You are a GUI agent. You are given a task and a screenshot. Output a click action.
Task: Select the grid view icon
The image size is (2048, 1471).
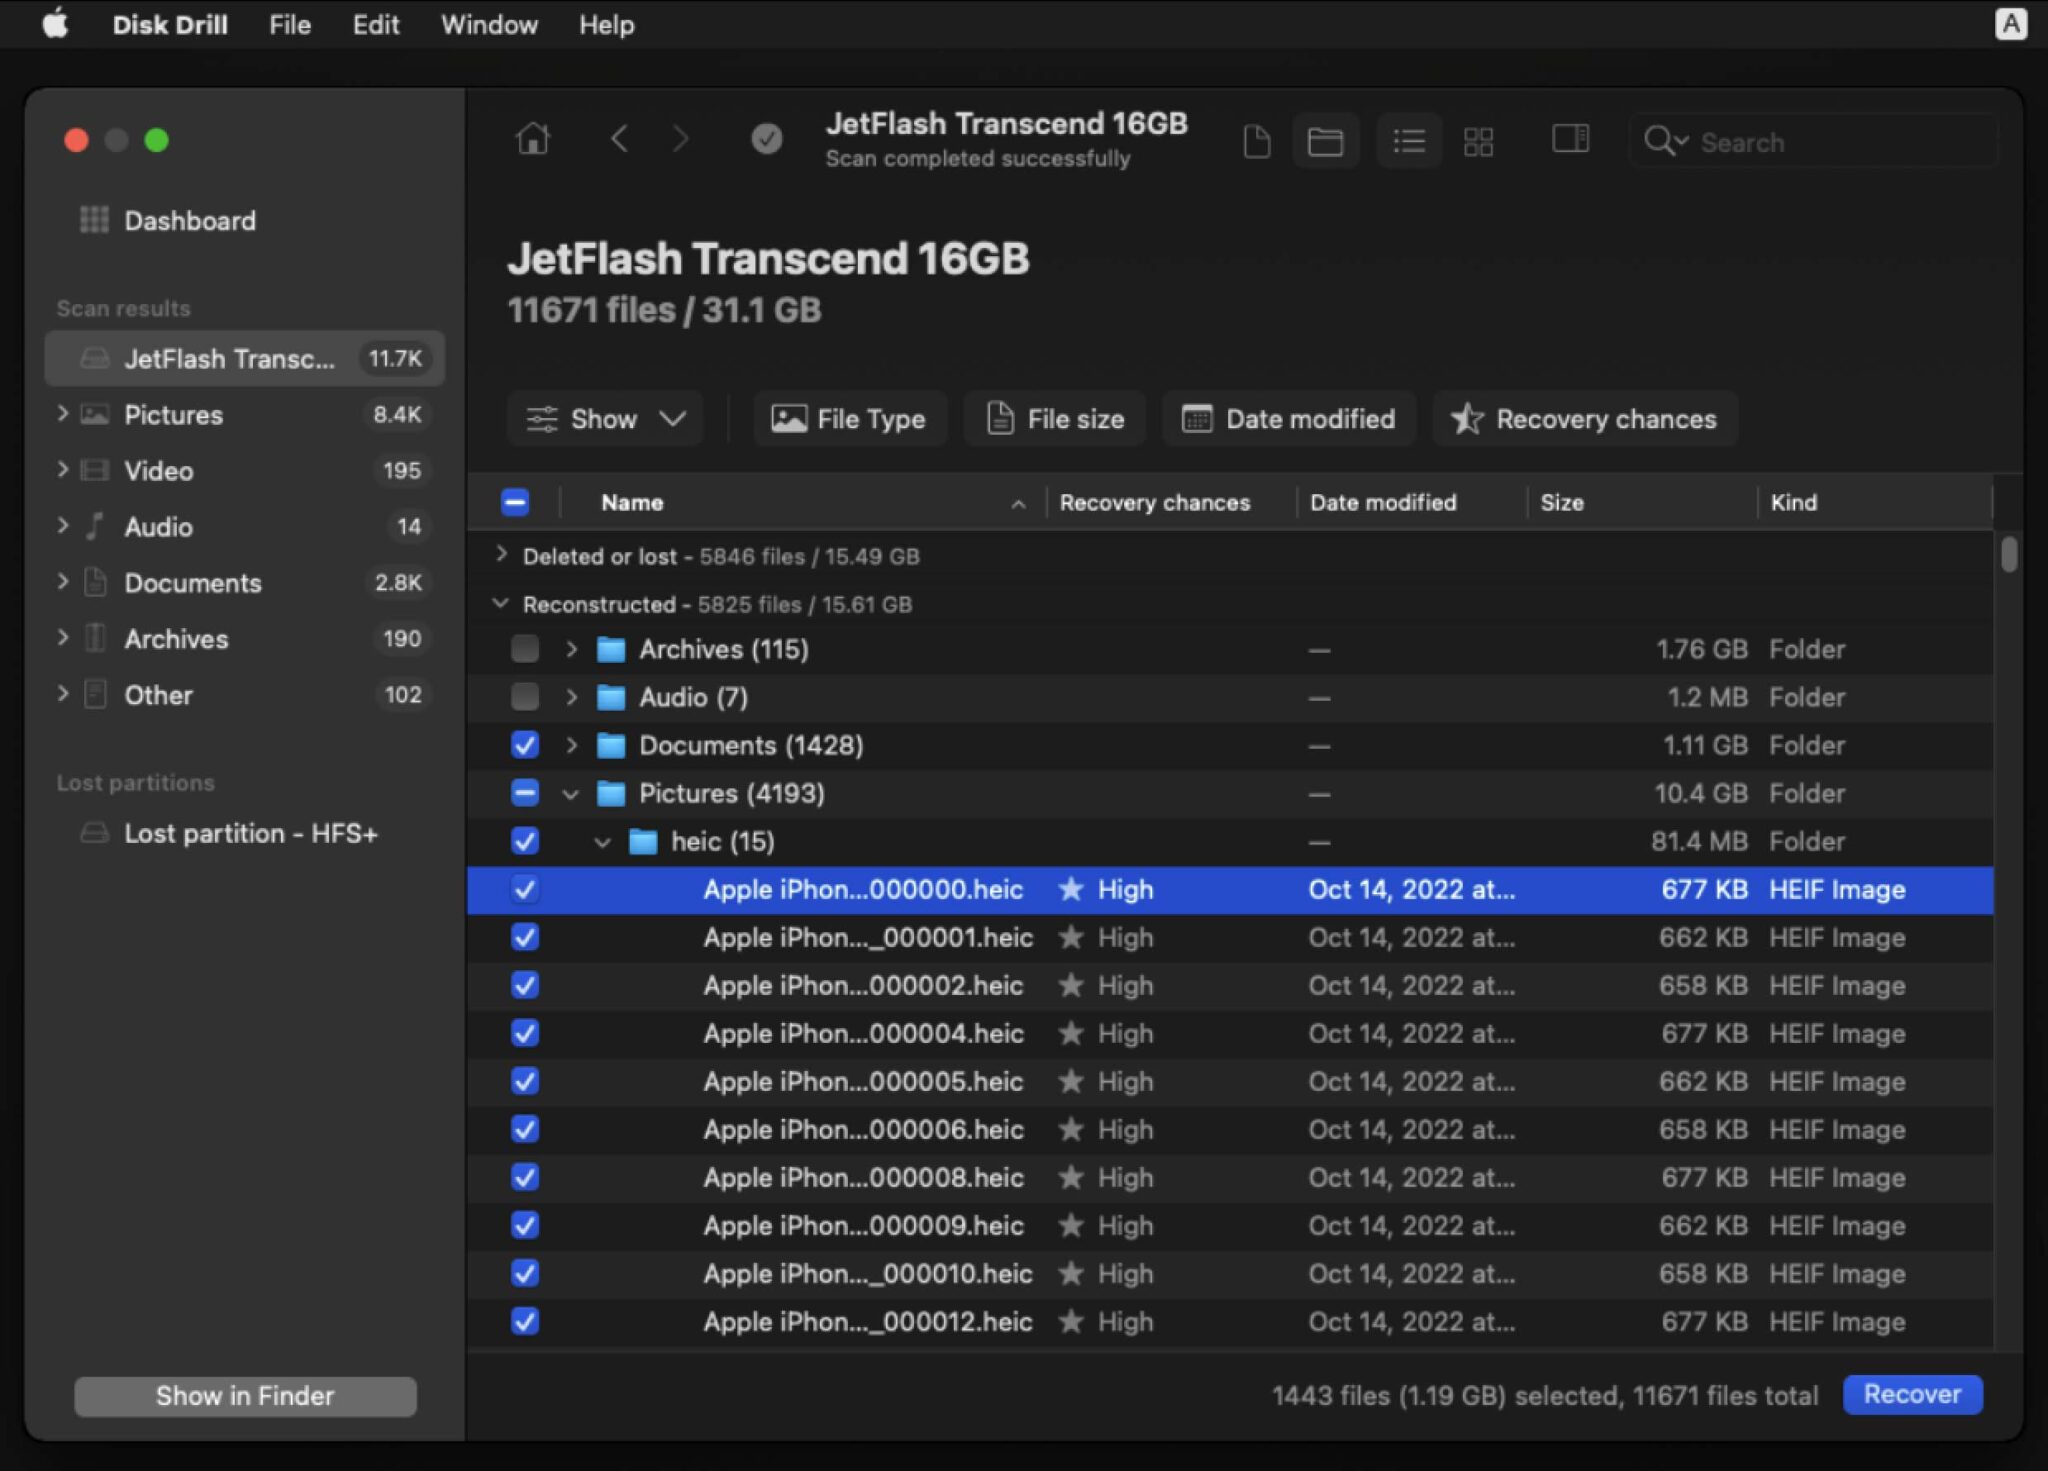point(1478,141)
